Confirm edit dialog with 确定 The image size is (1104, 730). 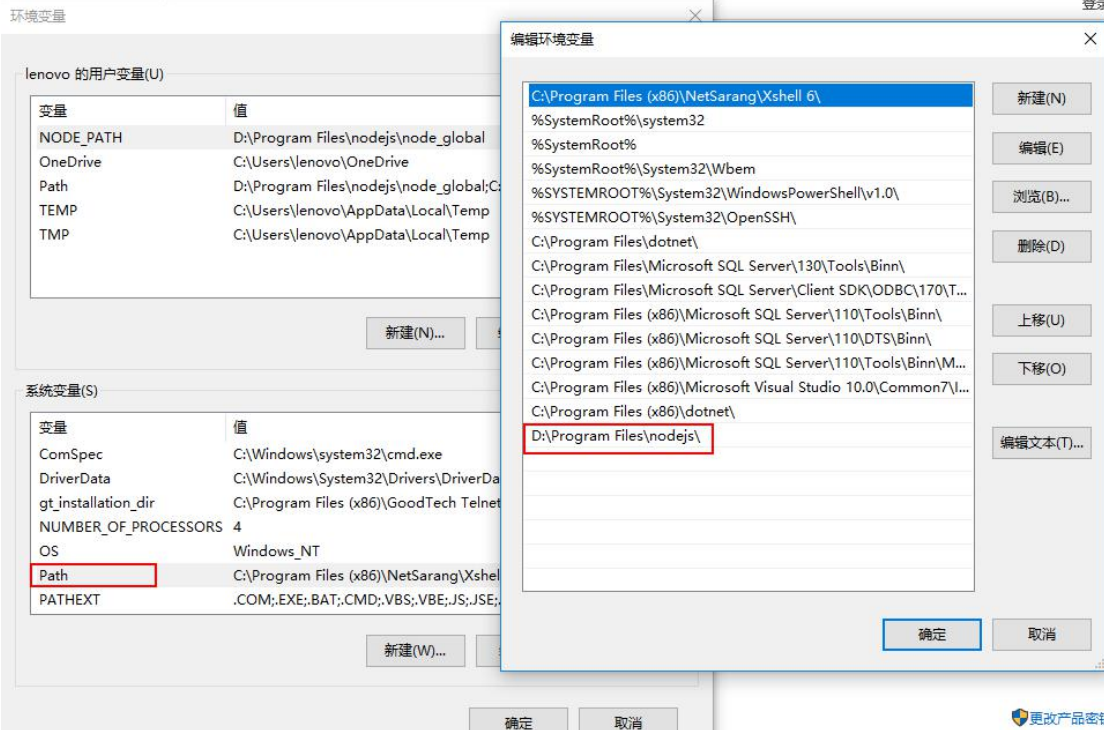pos(932,634)
